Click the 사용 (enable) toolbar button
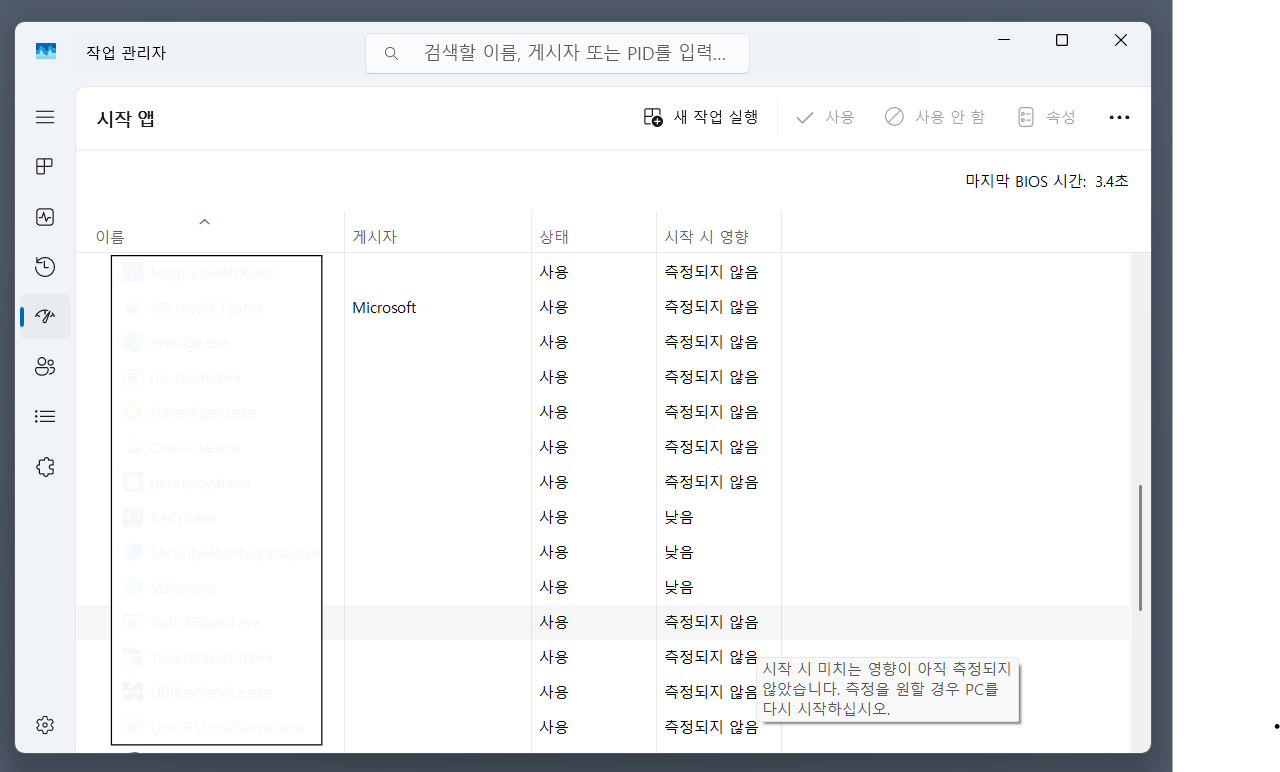This screenshot has width=1280, height=772. (x=825, y=117)
